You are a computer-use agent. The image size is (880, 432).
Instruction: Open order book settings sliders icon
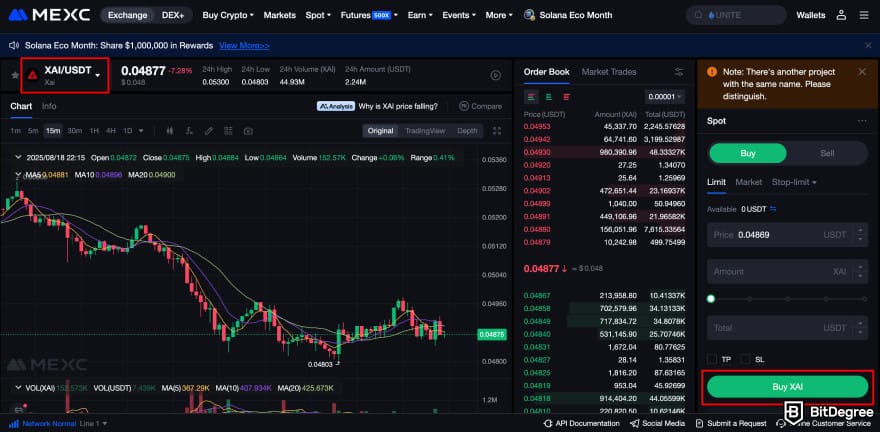point(679,72)
